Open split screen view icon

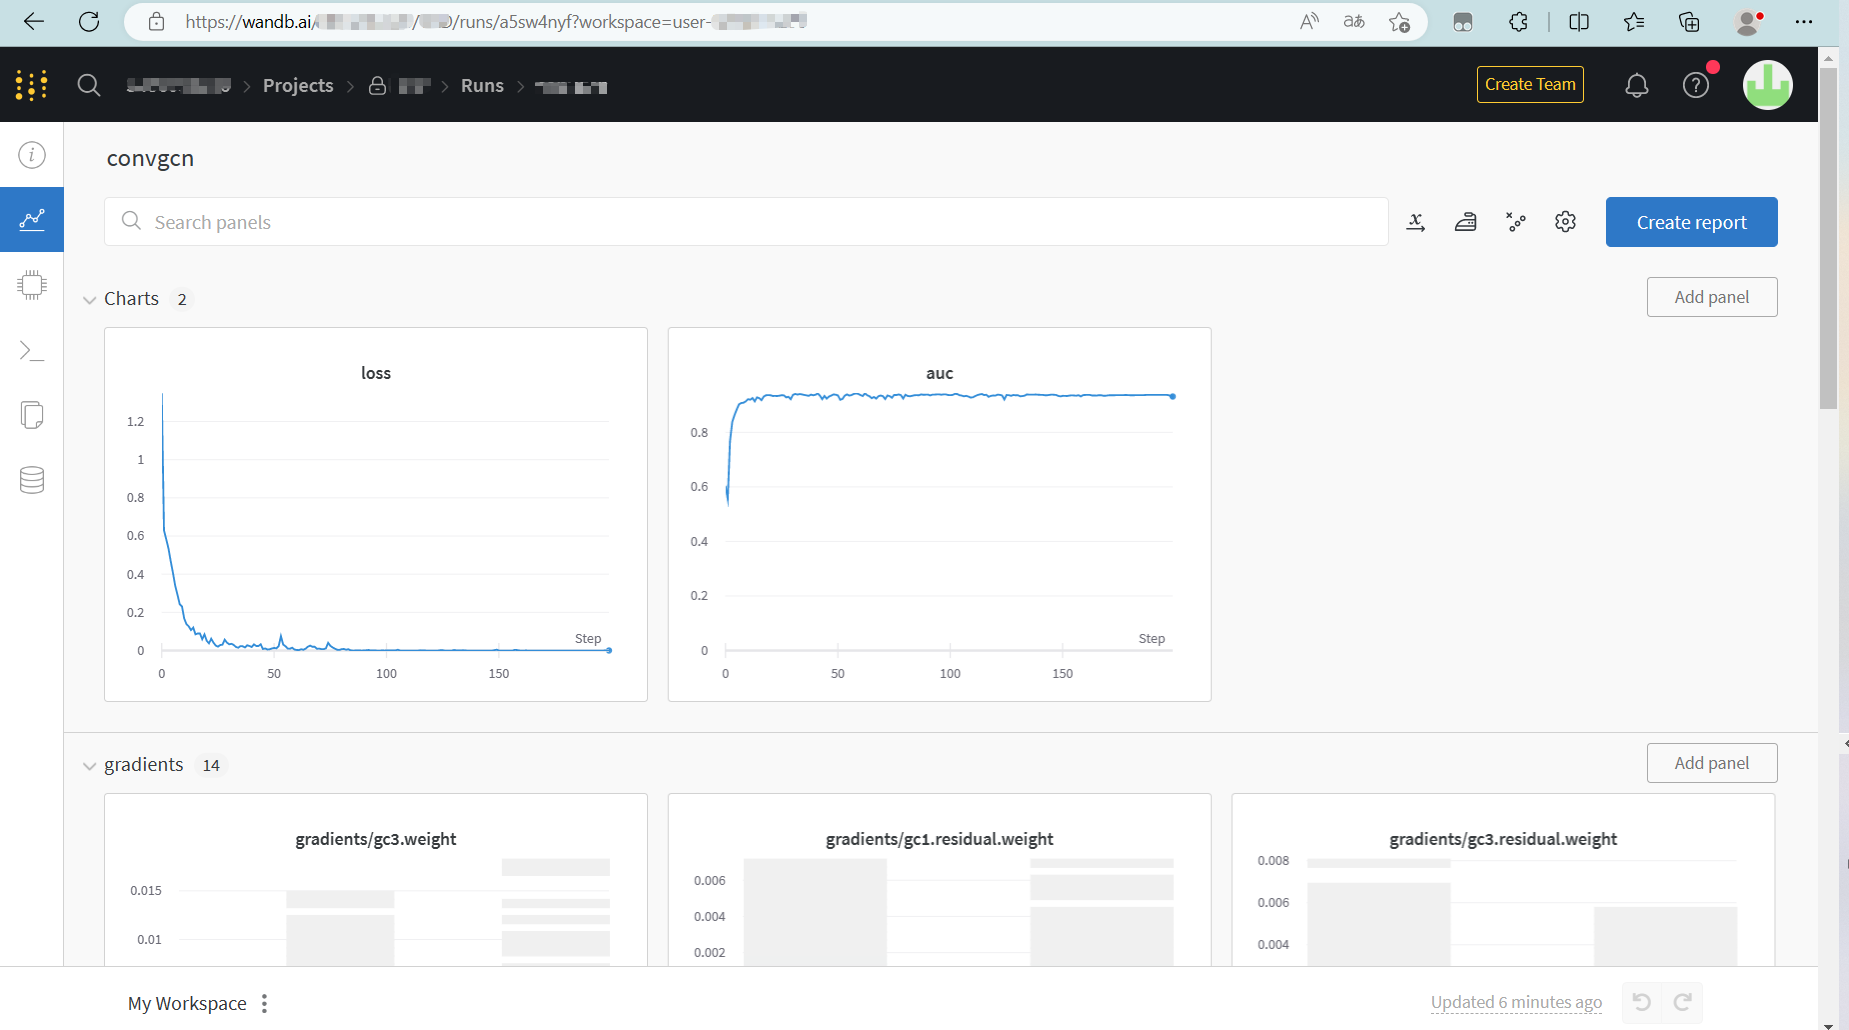tap(1579, 22)
